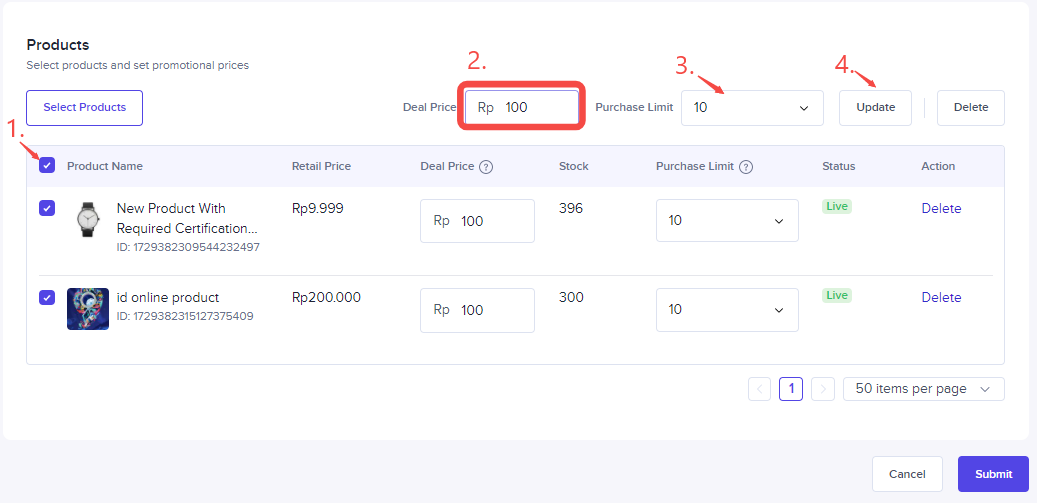1037x503 pixels.
Task: Submit the promotion form
Action: tap(993, 474)
